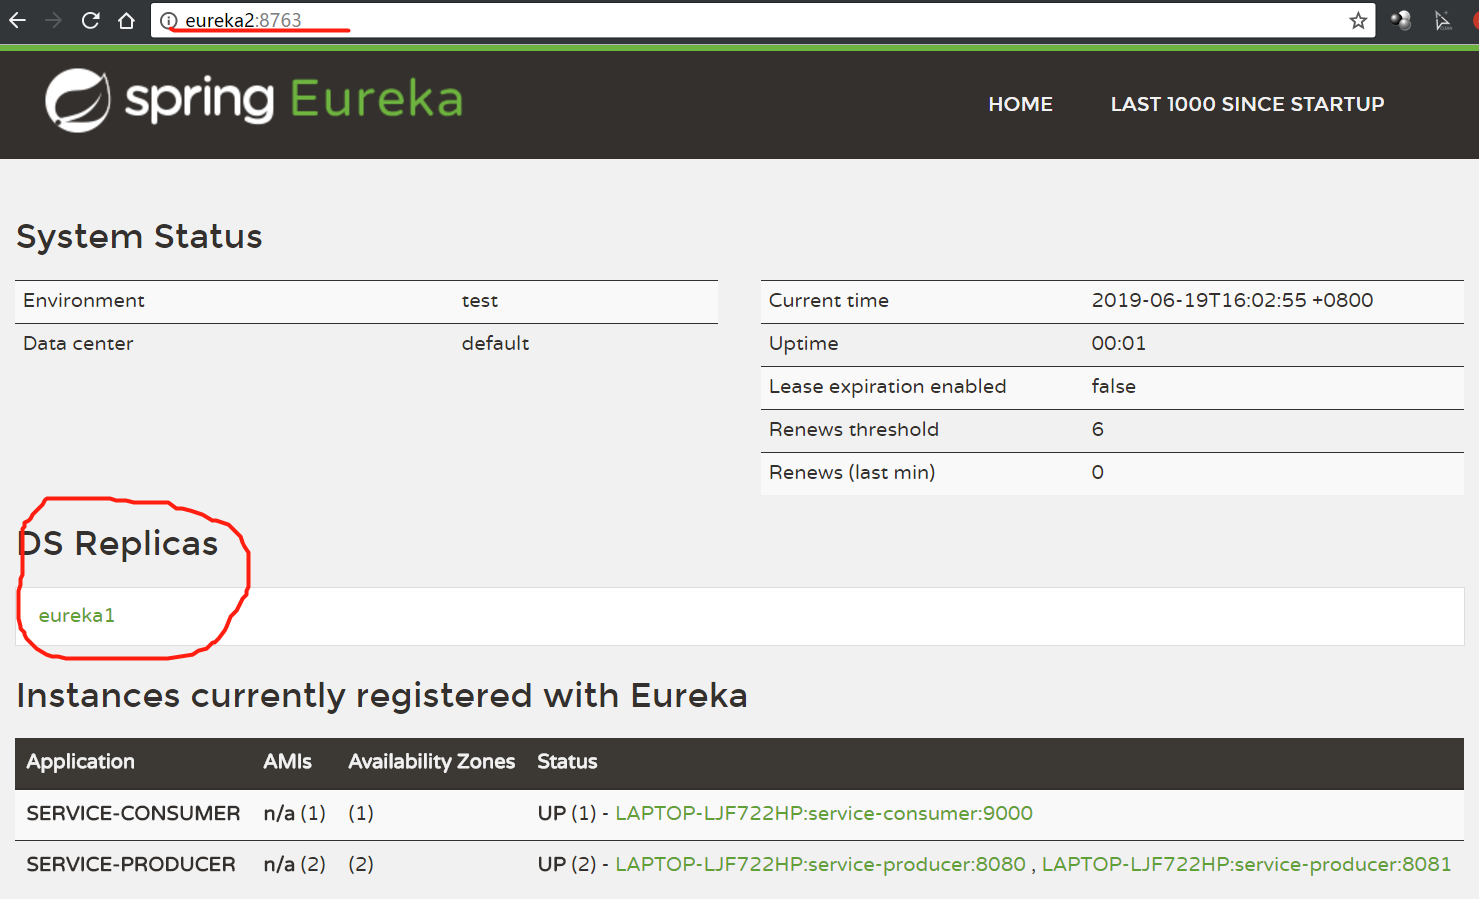
Task: Click the Lease expiration enabled label
Action: 887,386
